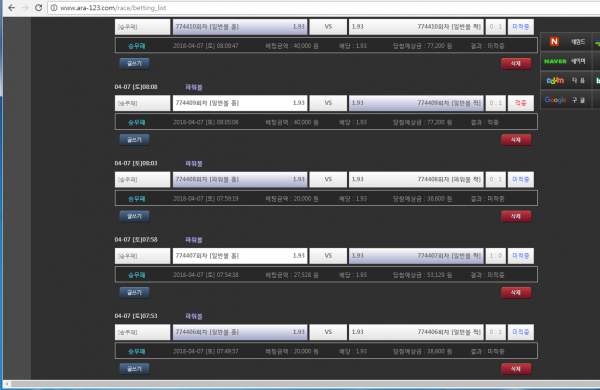Click the horizontal scrollbar left arrow
The height and width of the screenshot is (390, 600).
click(7, 383)
